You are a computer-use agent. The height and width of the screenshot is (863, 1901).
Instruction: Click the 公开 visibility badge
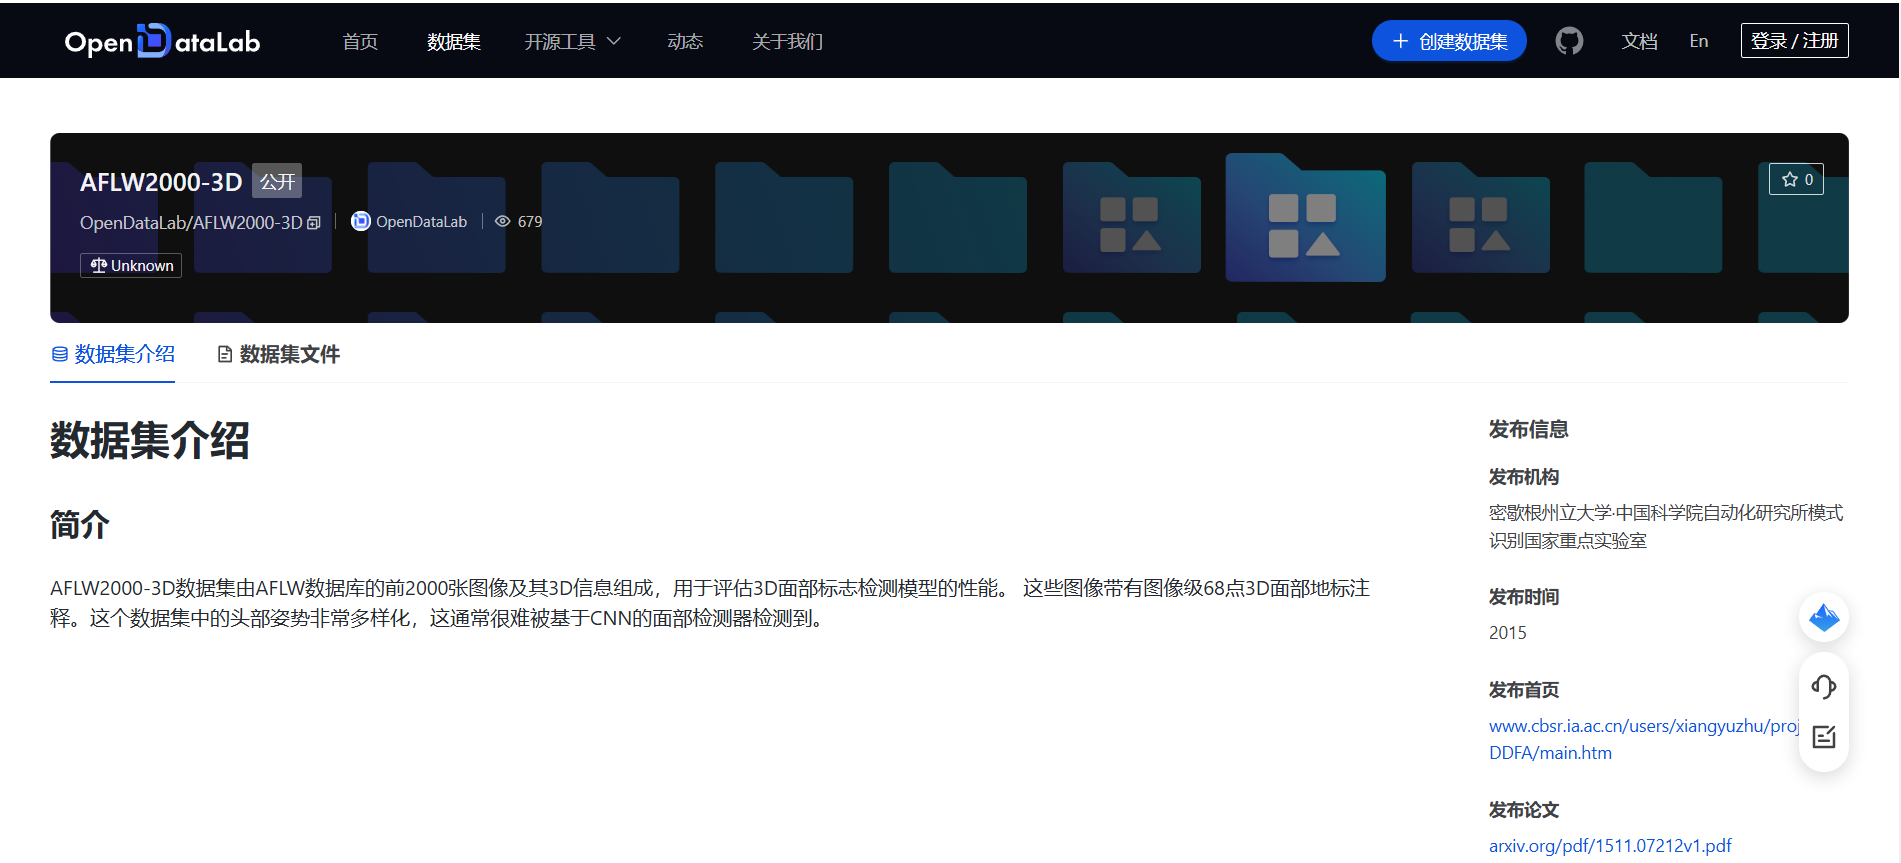pyautogui.click(x=277, y=181)
